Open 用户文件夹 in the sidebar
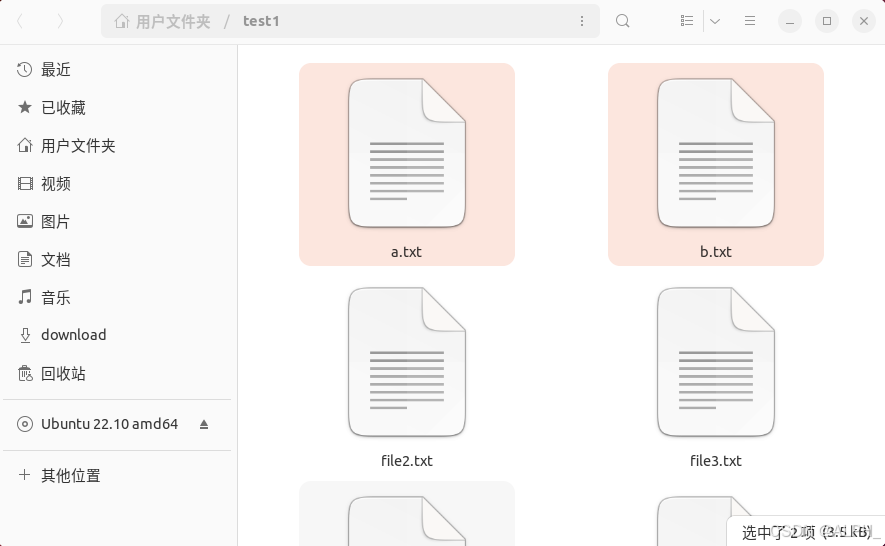Viewport: 885px width, 546px height. pos(120,146)
